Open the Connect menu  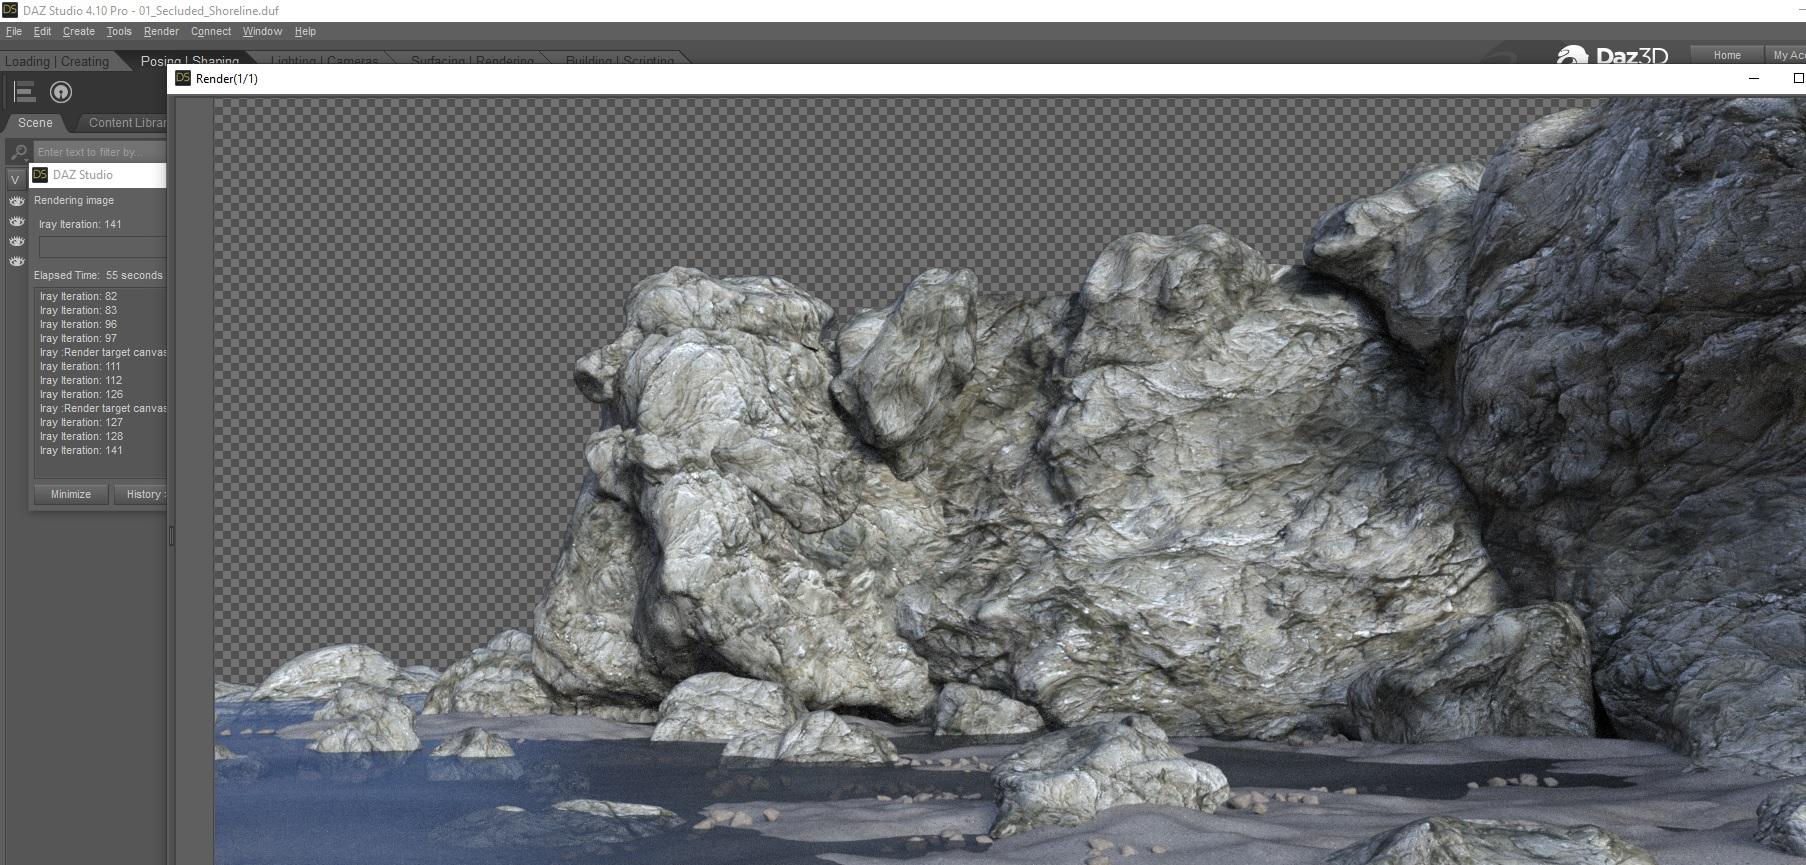click(x=211, y=31)
